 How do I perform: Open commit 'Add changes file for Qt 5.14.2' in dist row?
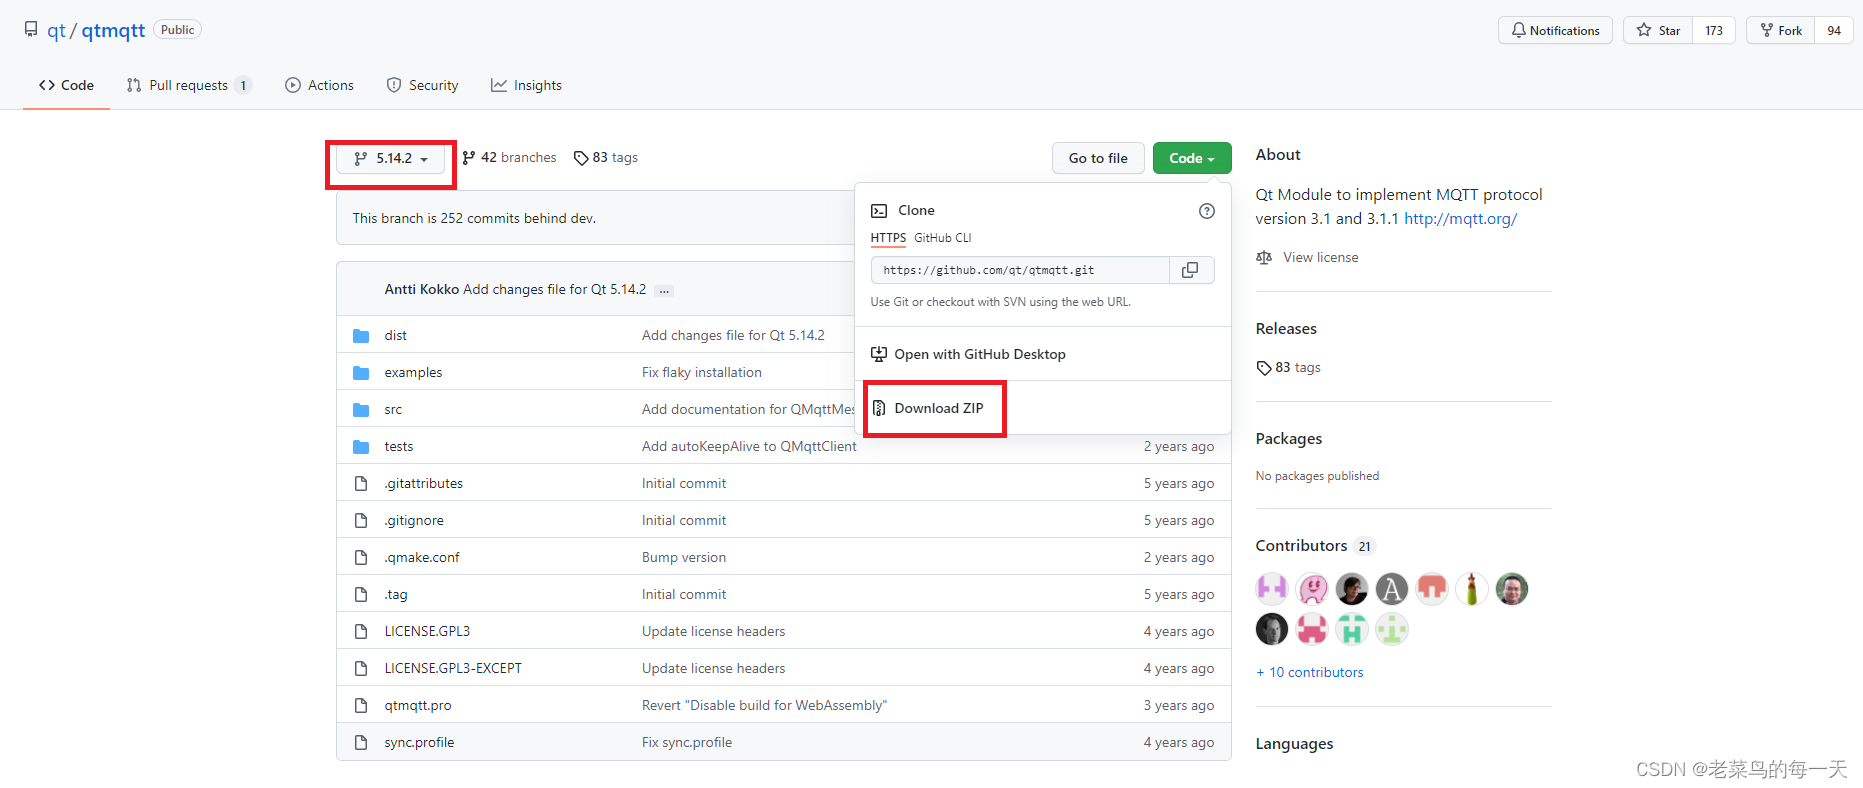tap(733, 336)
